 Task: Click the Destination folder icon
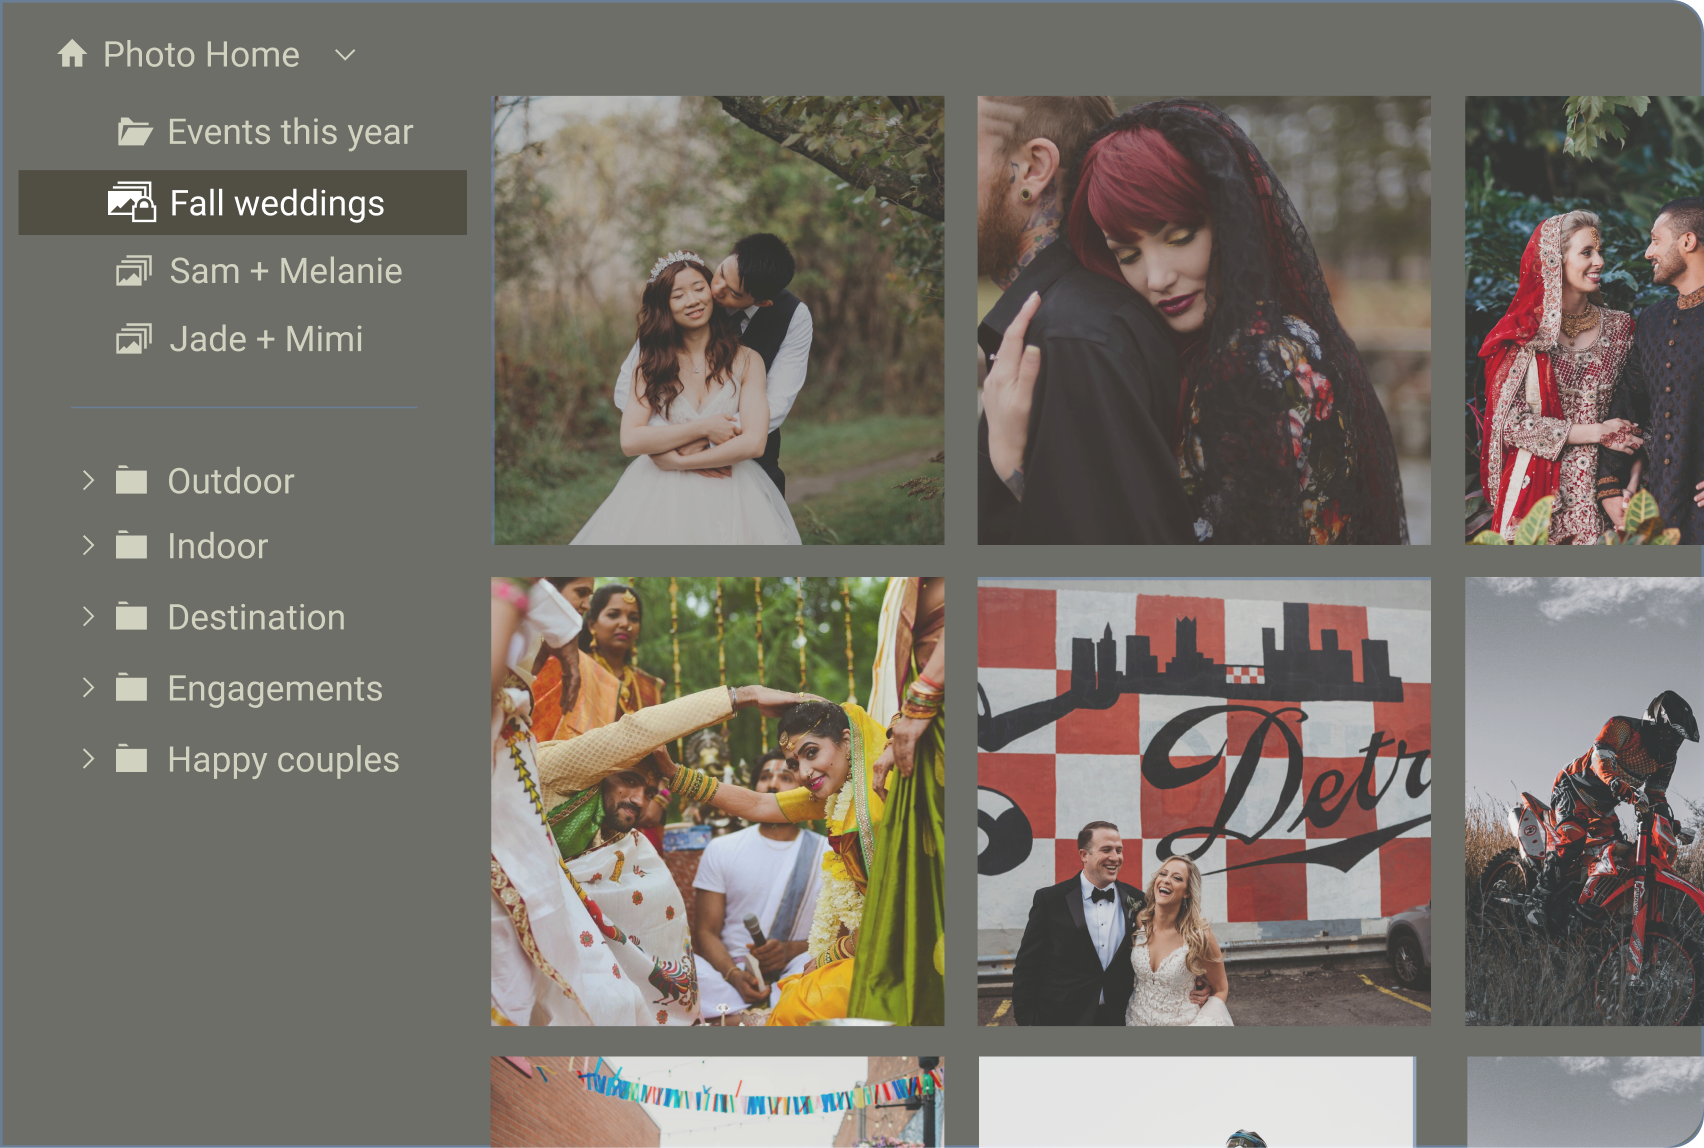(x=131, y=617)
